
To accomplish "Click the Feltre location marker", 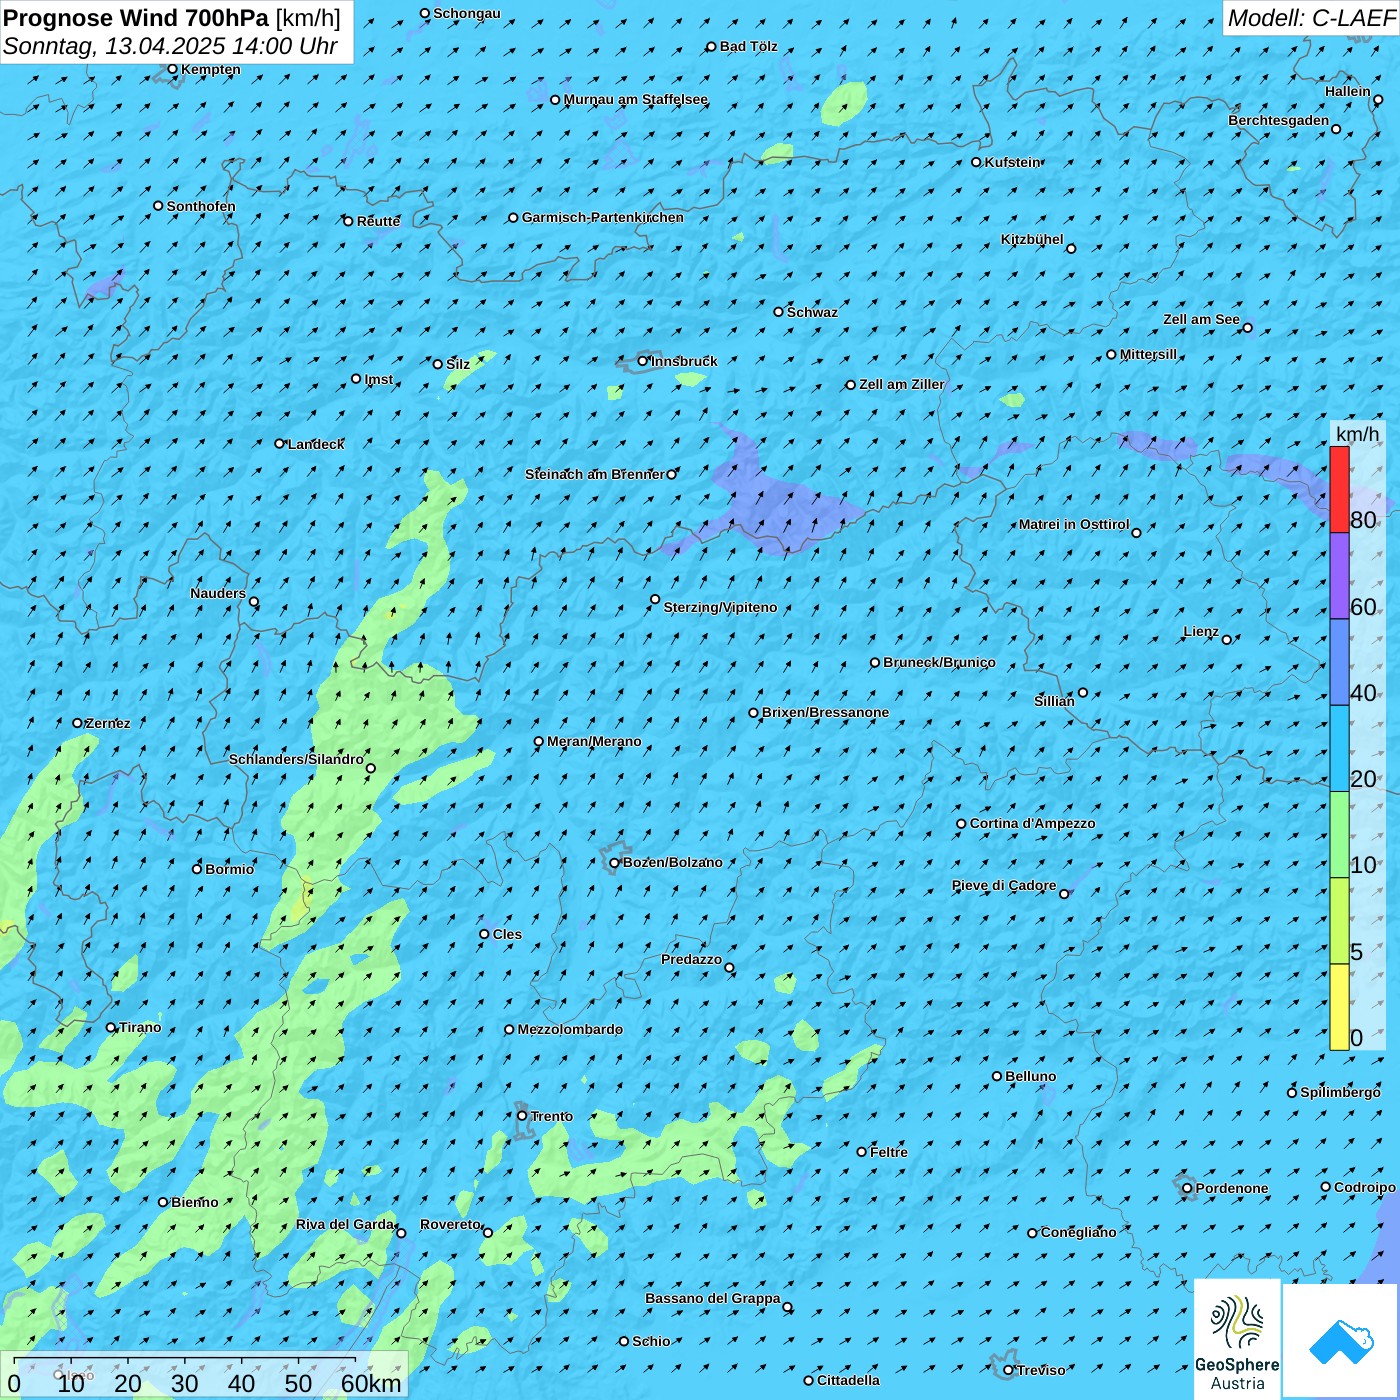I will point(862,1152).
